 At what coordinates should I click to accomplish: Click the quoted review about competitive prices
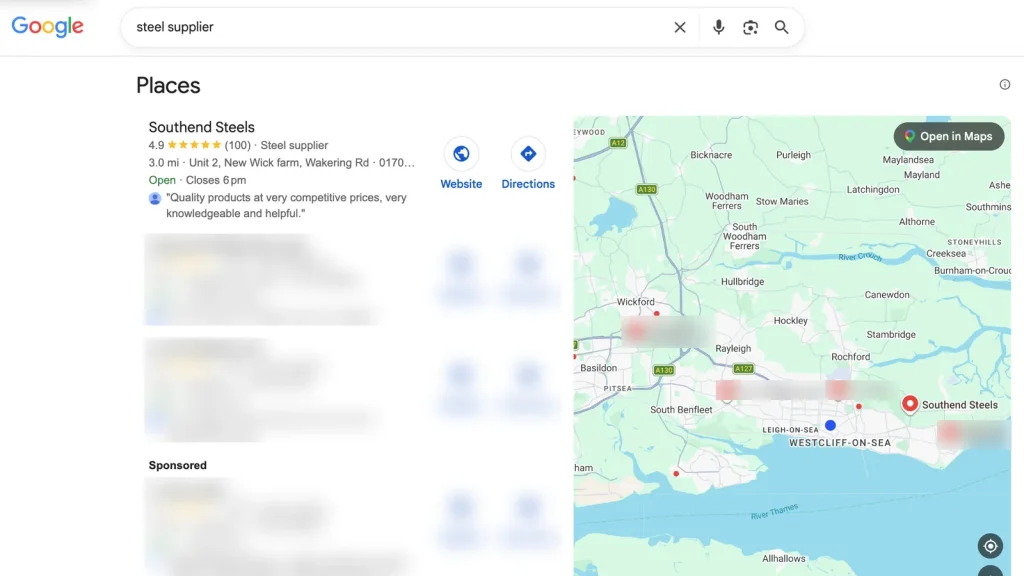pos(286,205)
